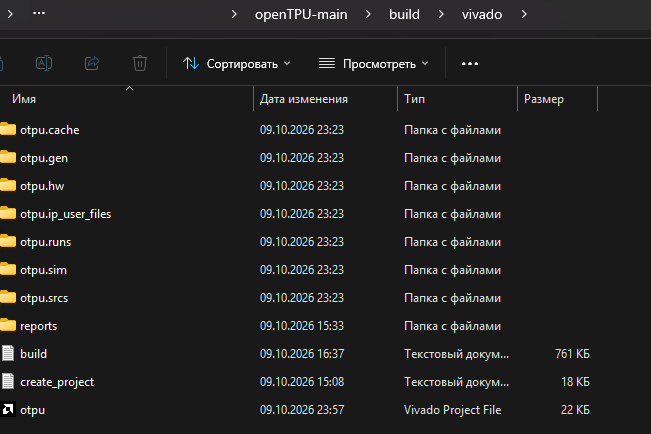Select the otpu.srcs folder icon
651x434 pixels.
coord(7,297)
